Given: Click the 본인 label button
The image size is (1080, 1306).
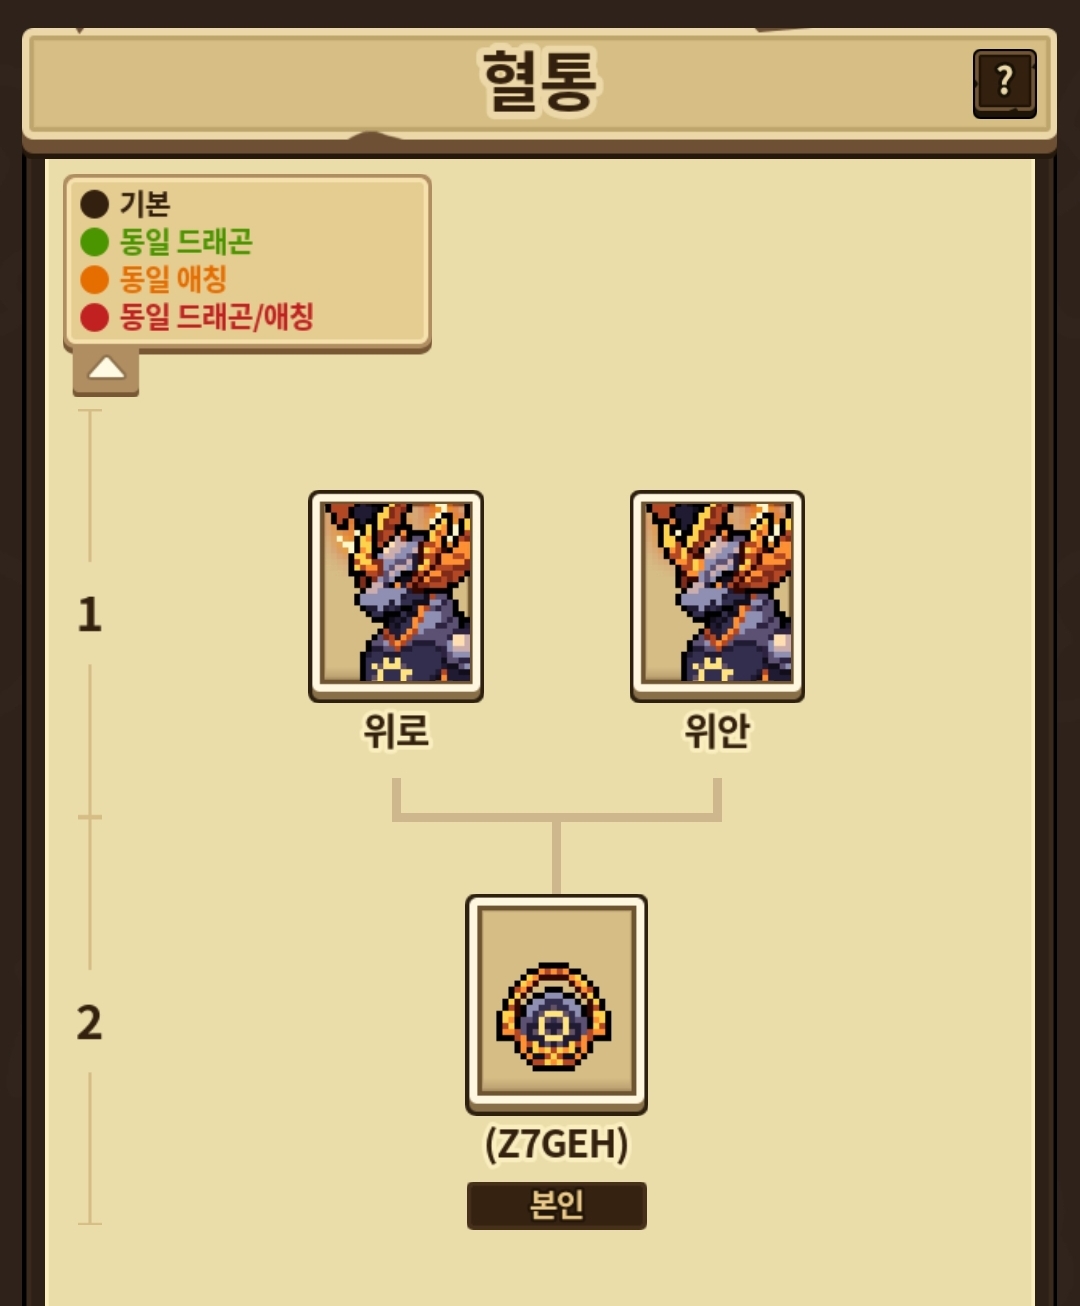Looking at the screenshot, I should tap(556, 1205).
